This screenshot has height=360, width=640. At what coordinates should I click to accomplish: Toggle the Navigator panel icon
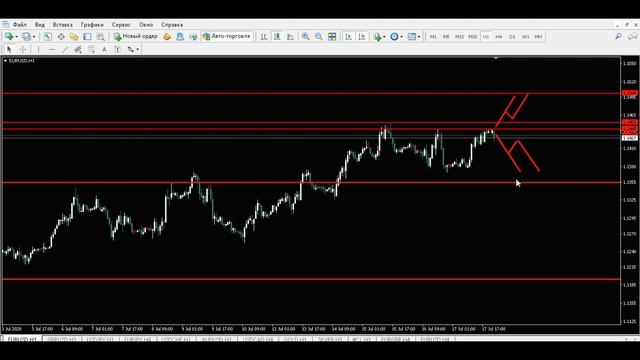[x=74, y=37]
